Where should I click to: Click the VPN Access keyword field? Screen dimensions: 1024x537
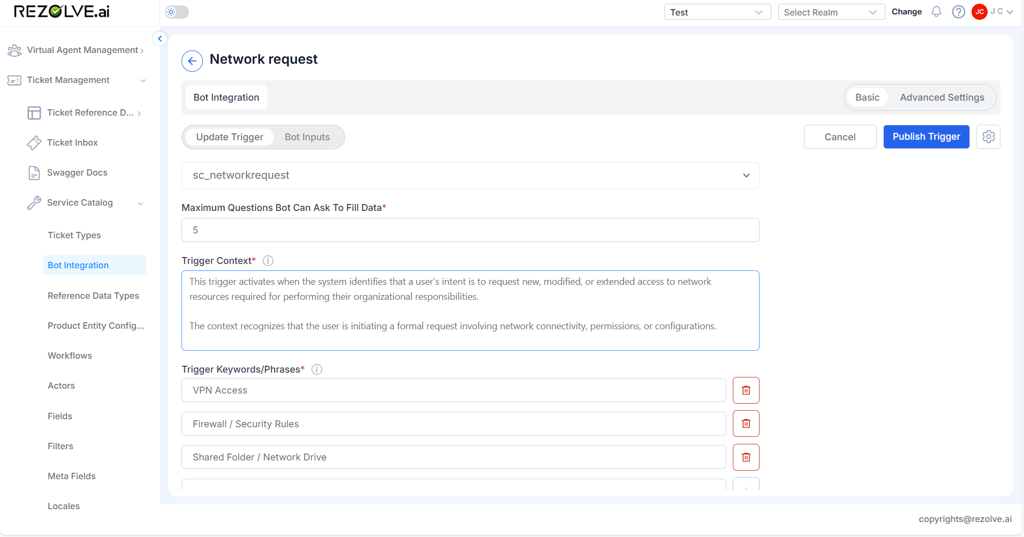tap(454, 391)
